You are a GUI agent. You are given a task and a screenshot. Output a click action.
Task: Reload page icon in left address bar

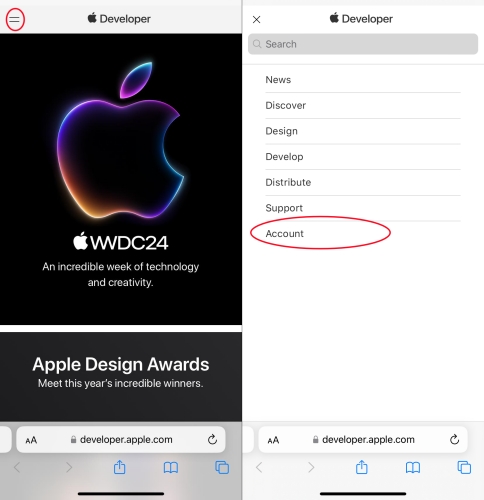(212, 440)
